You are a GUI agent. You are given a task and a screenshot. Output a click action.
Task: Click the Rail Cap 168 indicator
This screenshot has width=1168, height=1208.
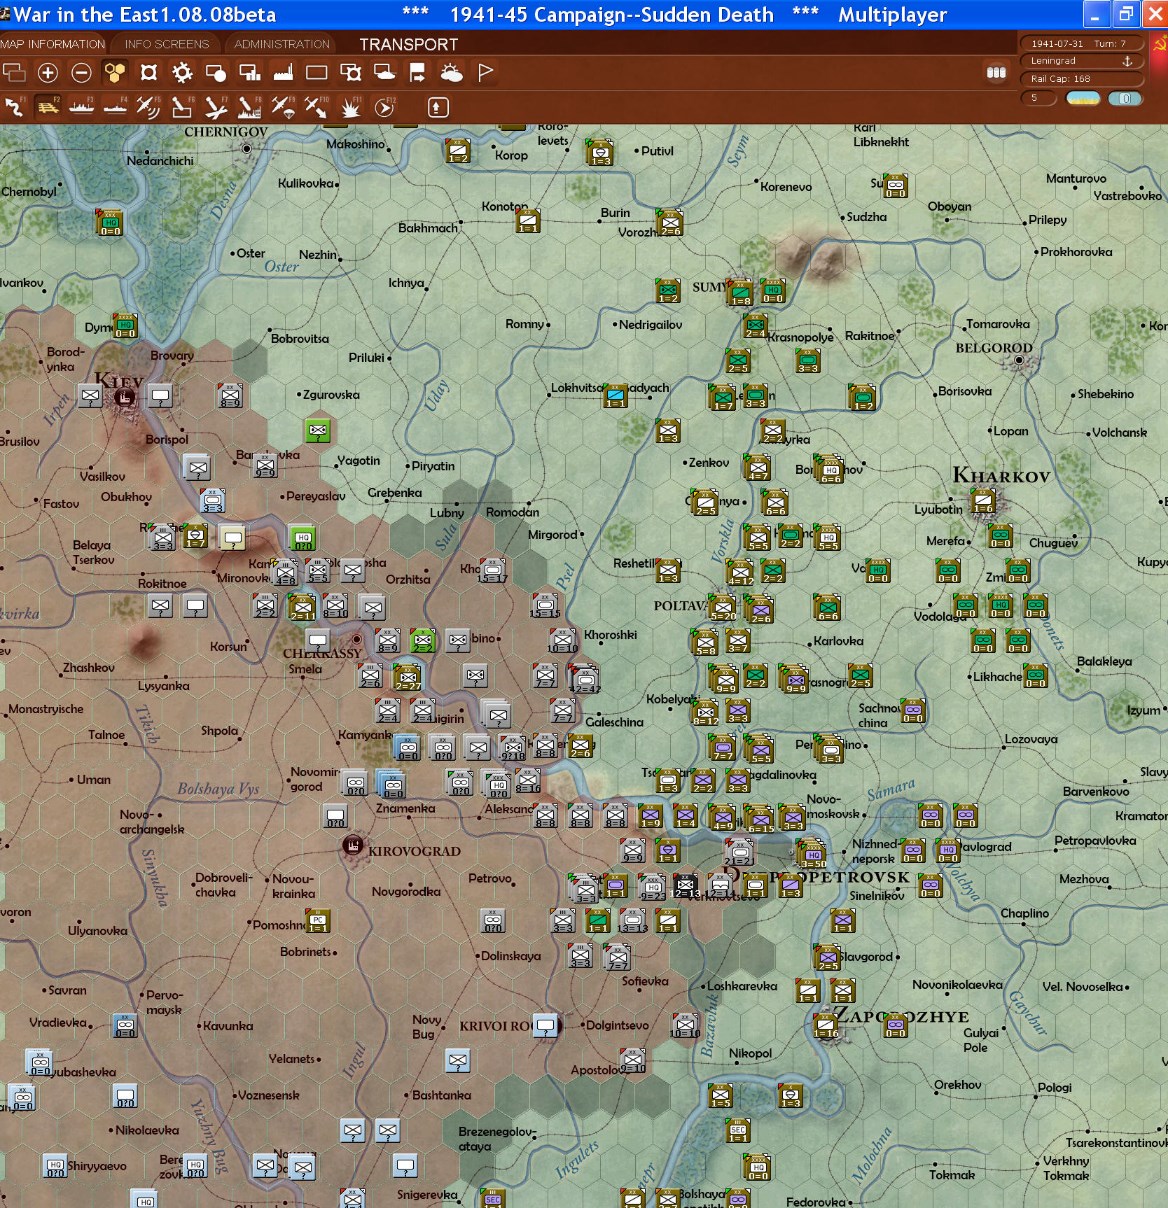(1081, 79)
